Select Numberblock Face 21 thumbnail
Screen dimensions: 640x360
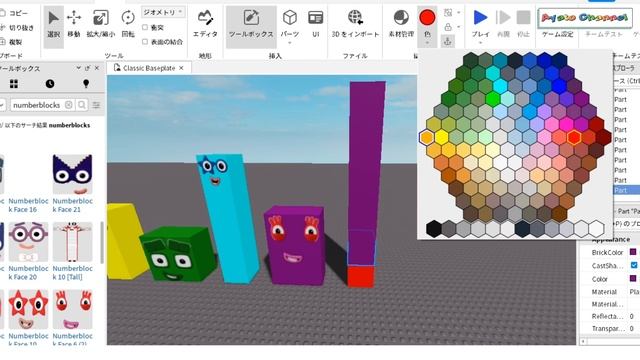72,174
